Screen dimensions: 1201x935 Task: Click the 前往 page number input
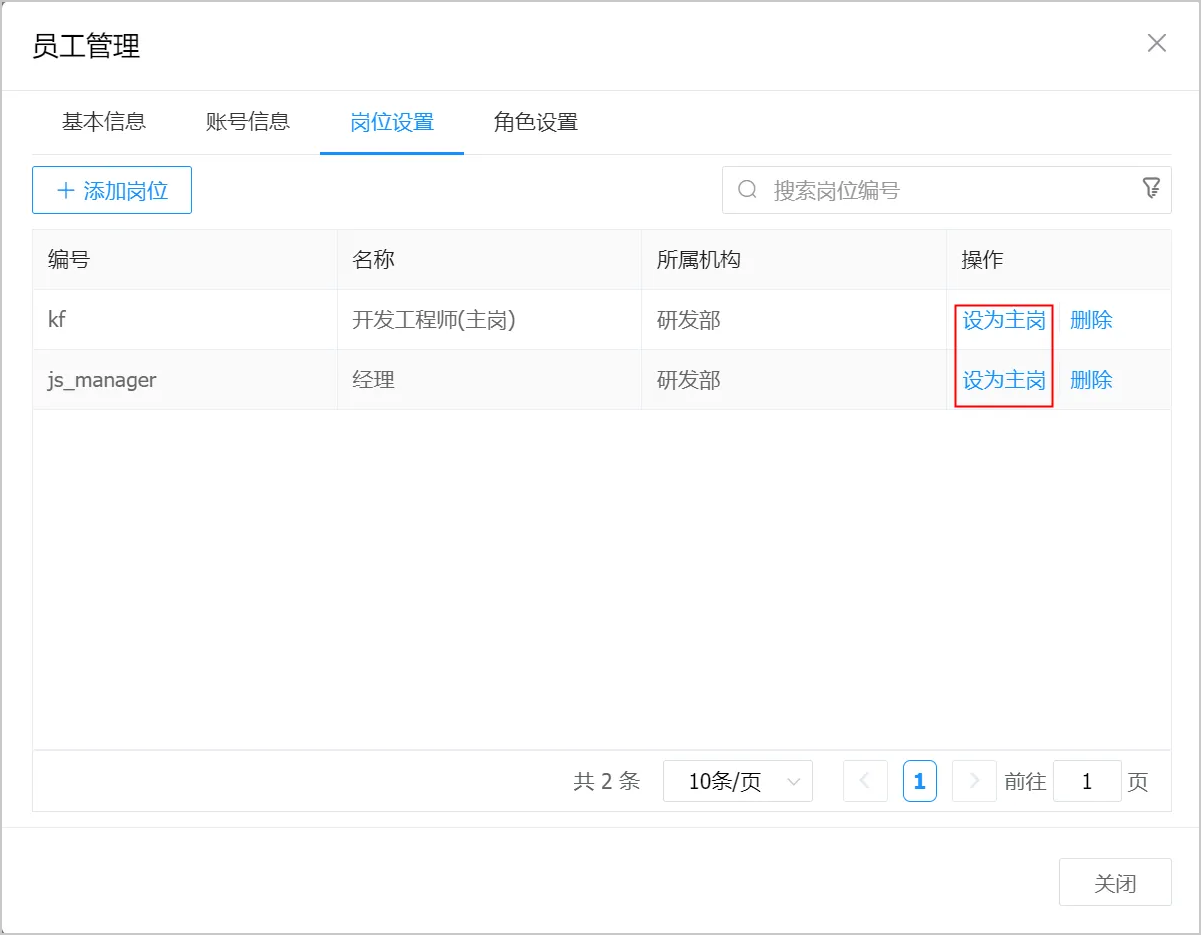[x=1087, y=782]
